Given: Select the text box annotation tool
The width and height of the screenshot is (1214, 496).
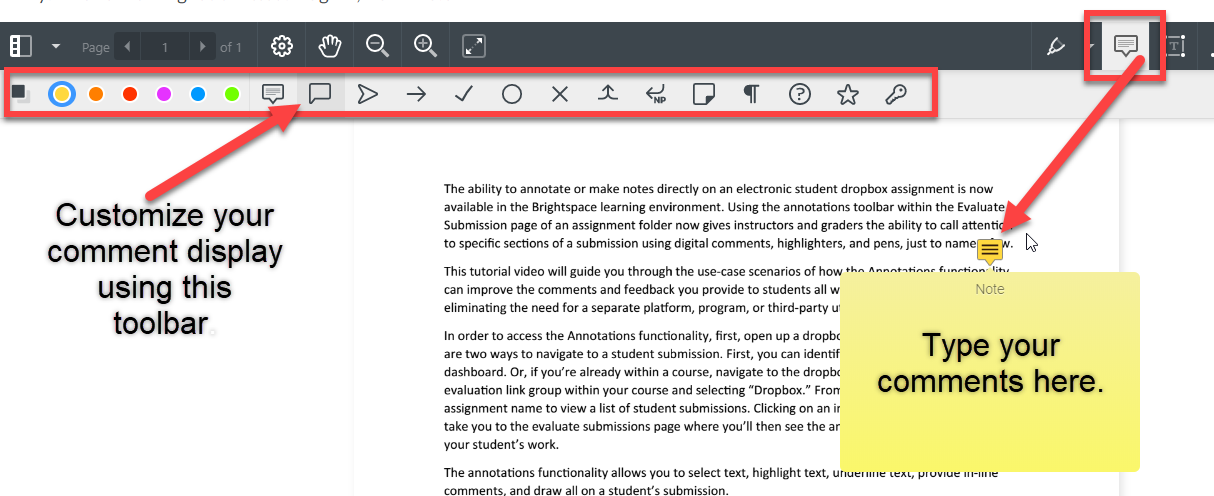Looking at the screenshot, I should point(1174,46).
